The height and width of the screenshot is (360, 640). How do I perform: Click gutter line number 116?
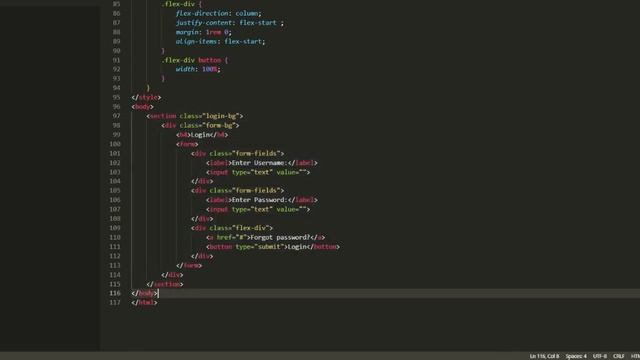115,293
